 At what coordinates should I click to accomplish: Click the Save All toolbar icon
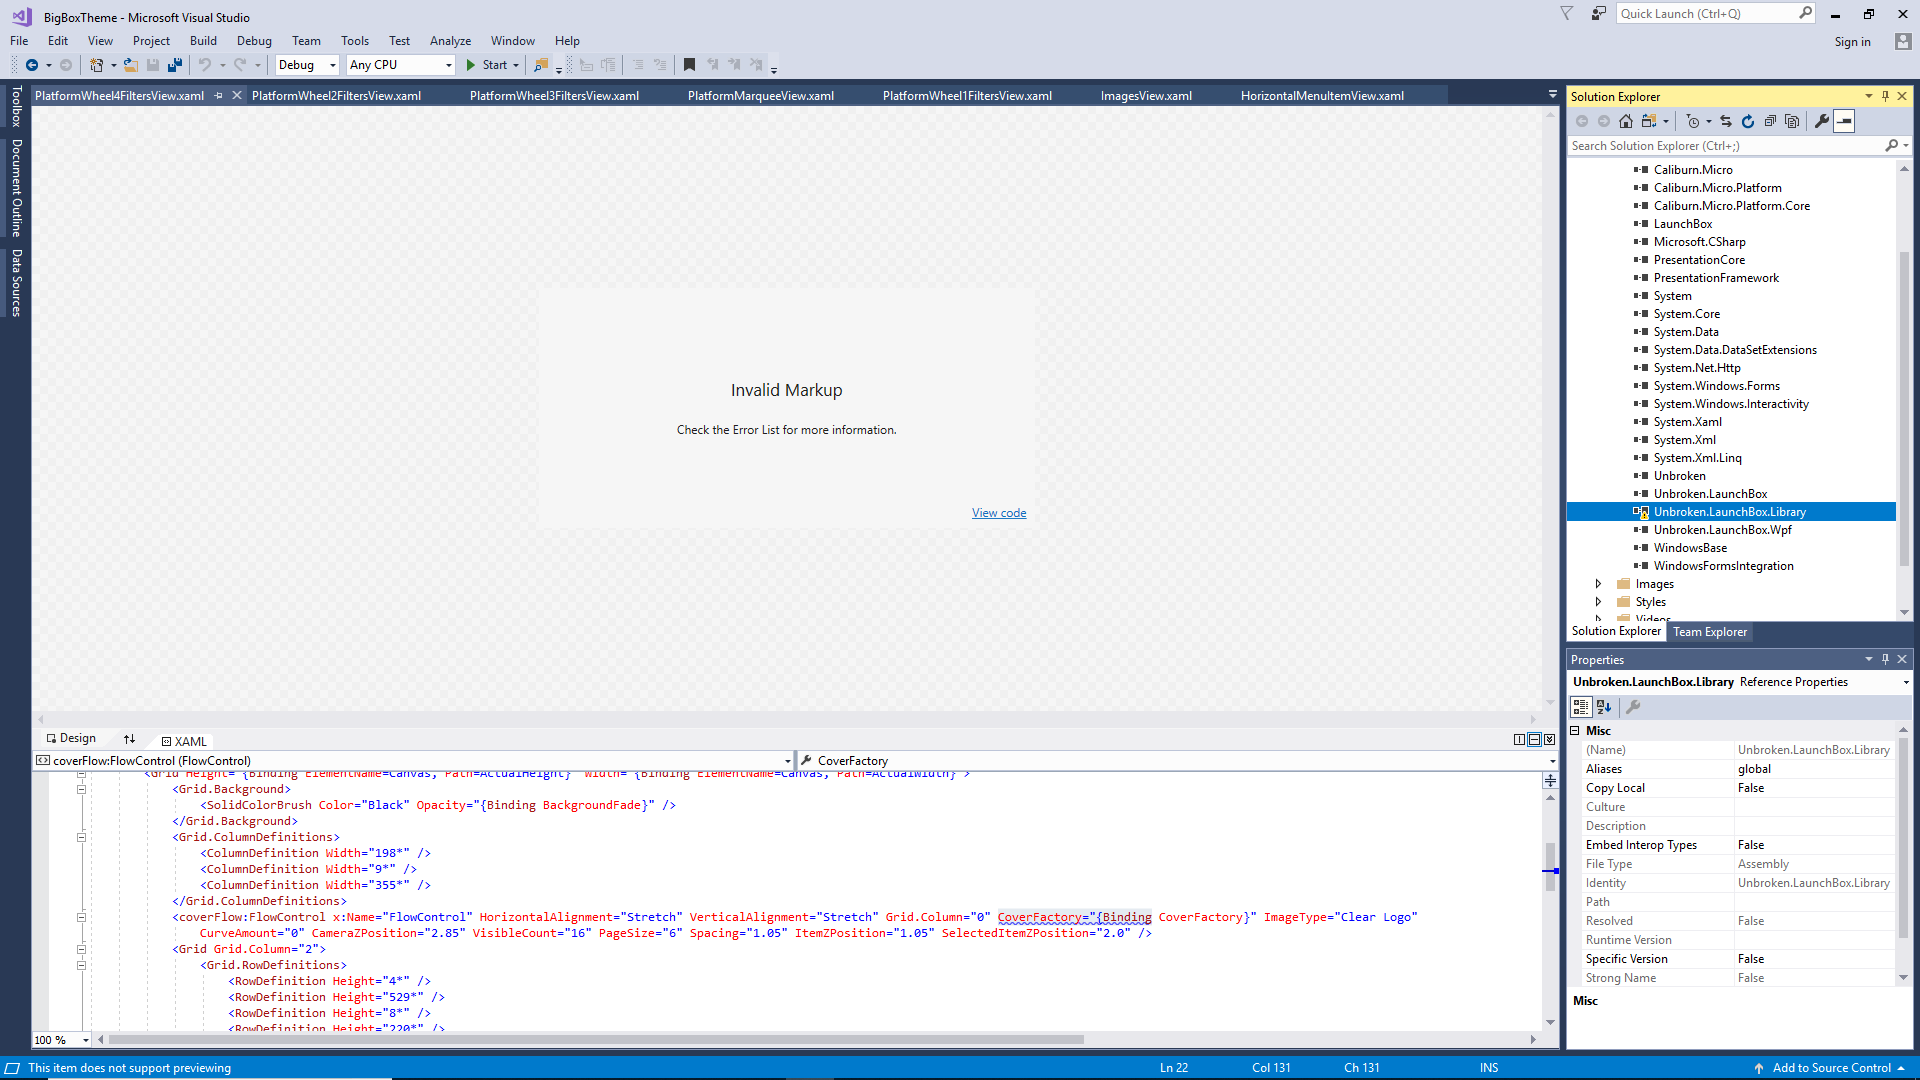(175, 65)
